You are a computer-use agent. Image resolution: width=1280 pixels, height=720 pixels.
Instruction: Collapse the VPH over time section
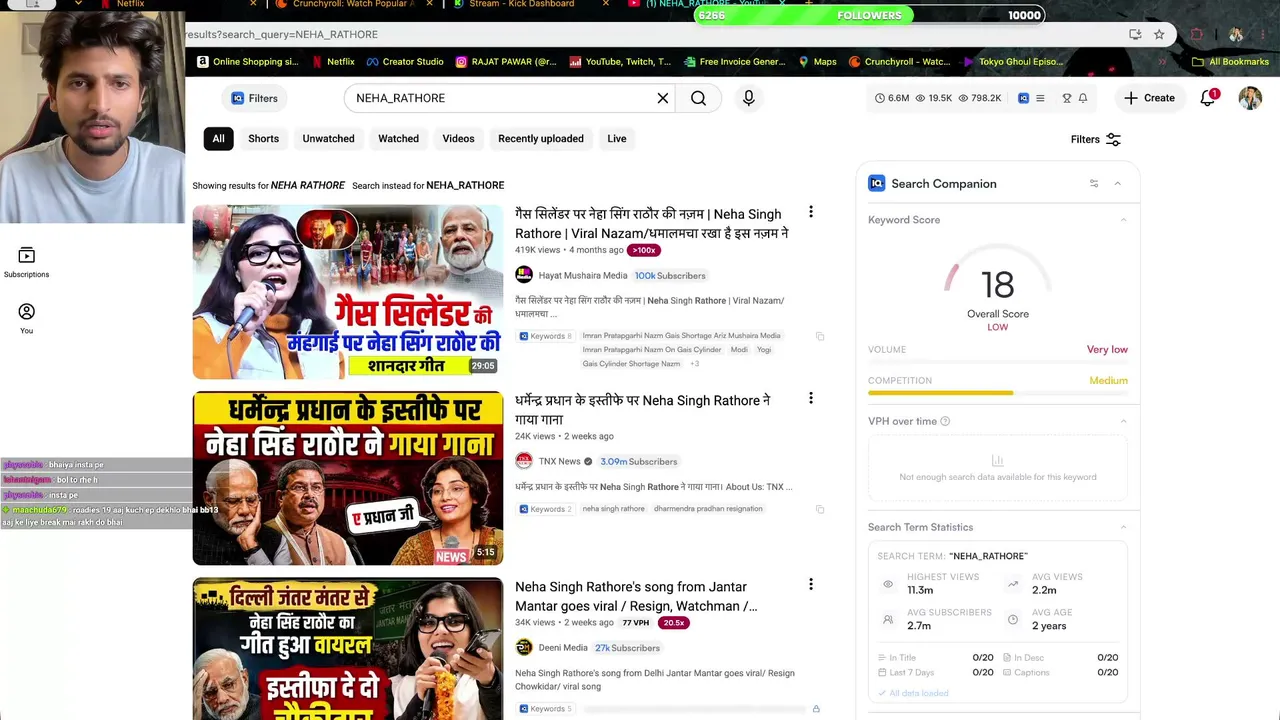1123,421
